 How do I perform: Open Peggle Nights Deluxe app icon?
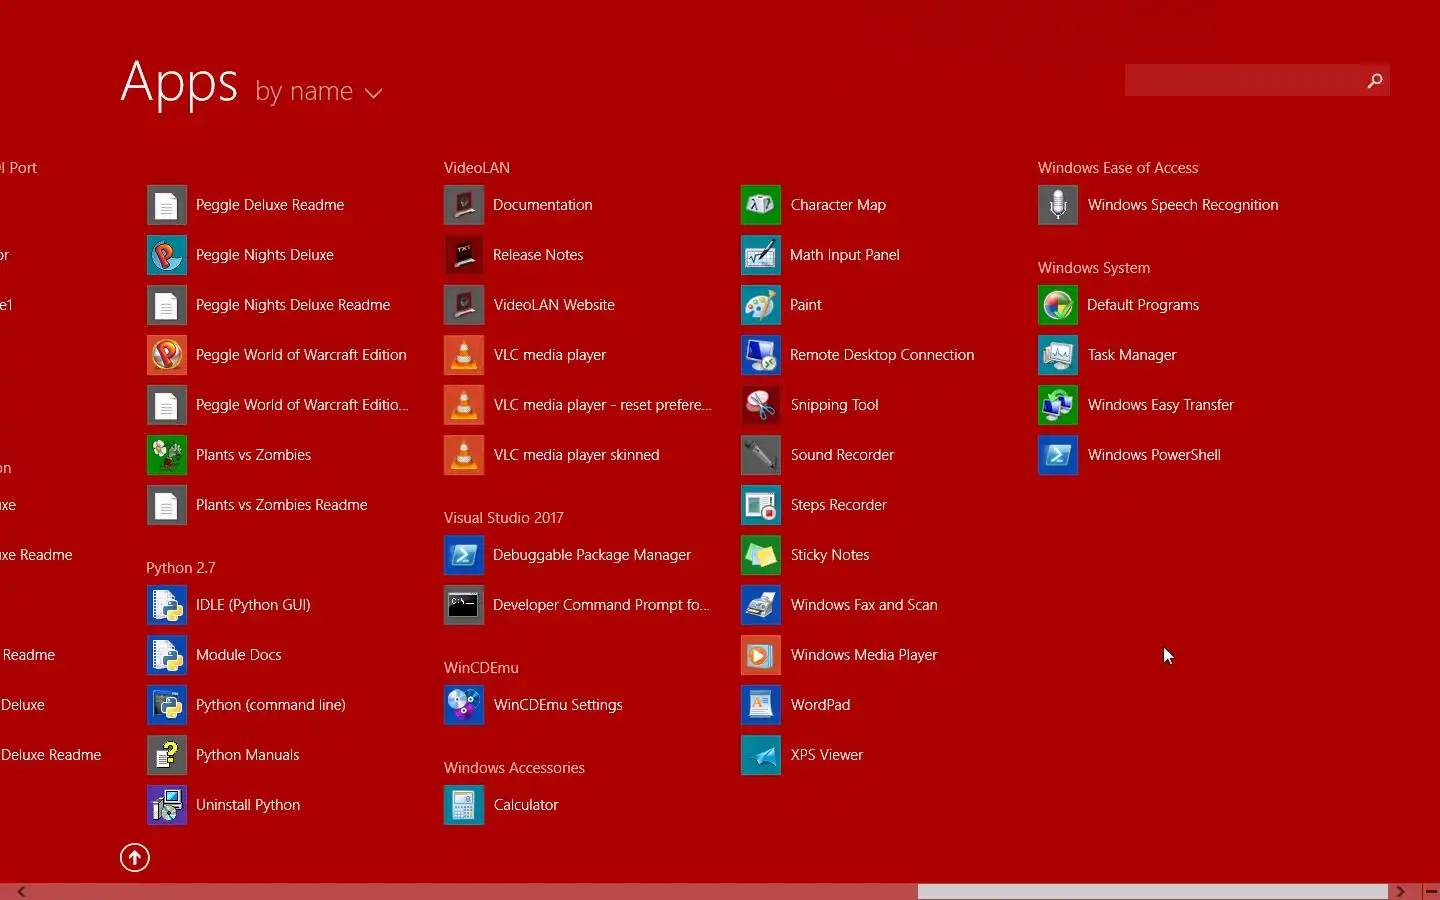167,255
